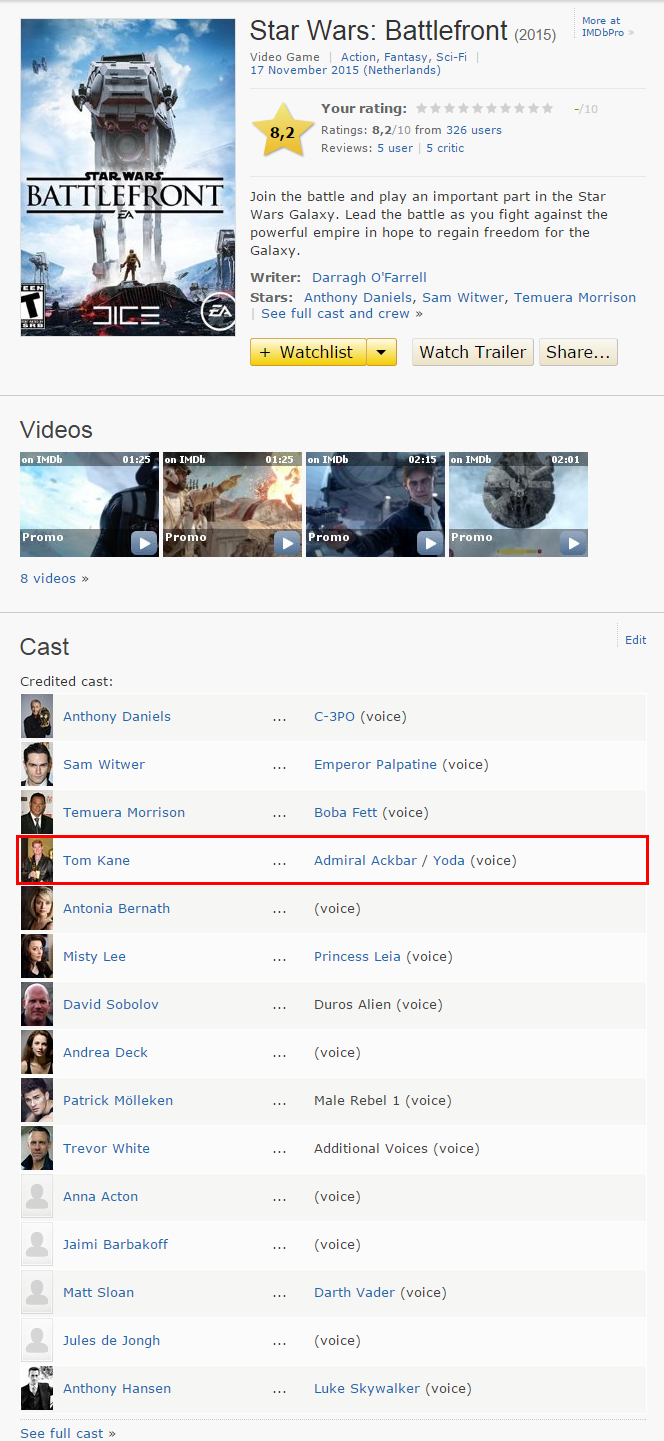
Task: Click the gold 8,2 rating star
Action: point(283,130)
